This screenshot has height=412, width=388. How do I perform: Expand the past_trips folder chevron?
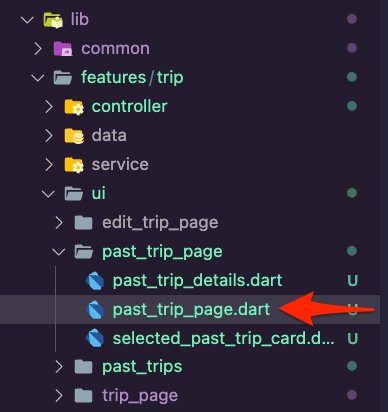pyautogui.click(x=59, y=367)
